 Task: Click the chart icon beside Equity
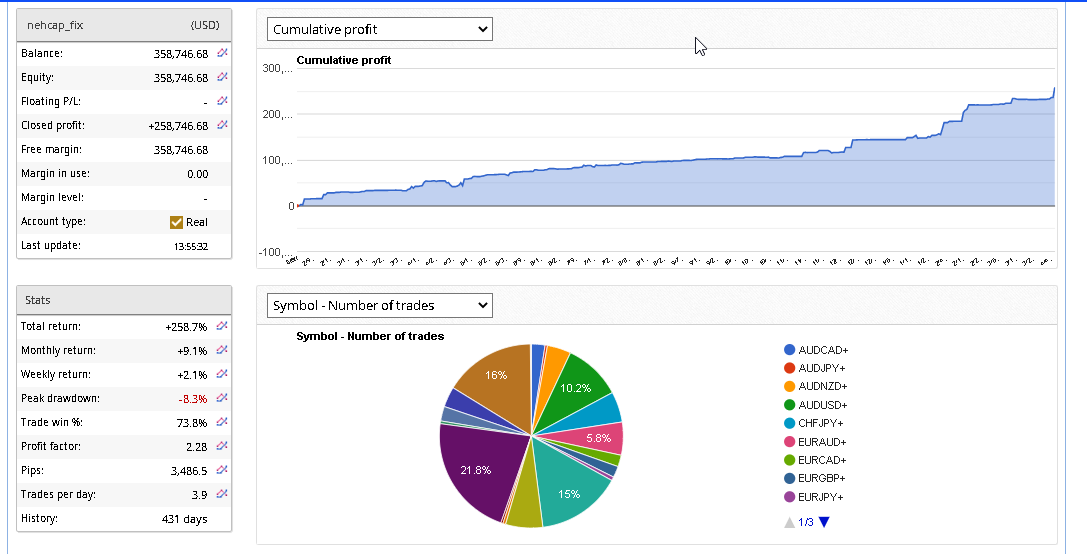click(222, 77)
